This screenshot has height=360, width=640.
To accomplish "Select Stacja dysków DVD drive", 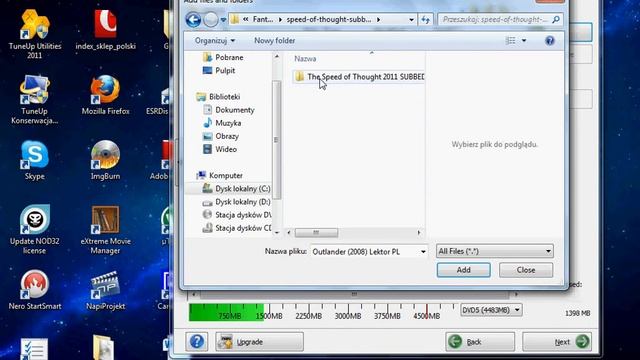I will click(x=237, y=215).
